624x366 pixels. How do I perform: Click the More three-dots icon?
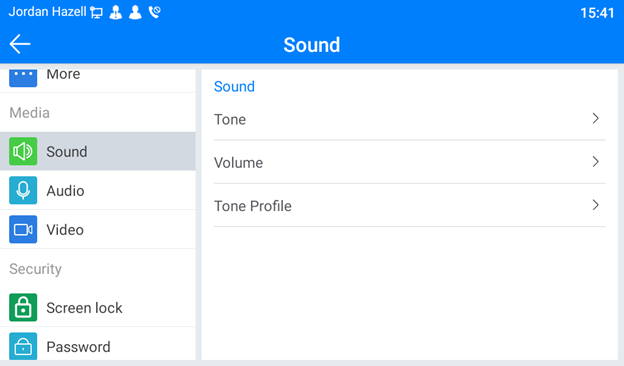tap(23, 77)
